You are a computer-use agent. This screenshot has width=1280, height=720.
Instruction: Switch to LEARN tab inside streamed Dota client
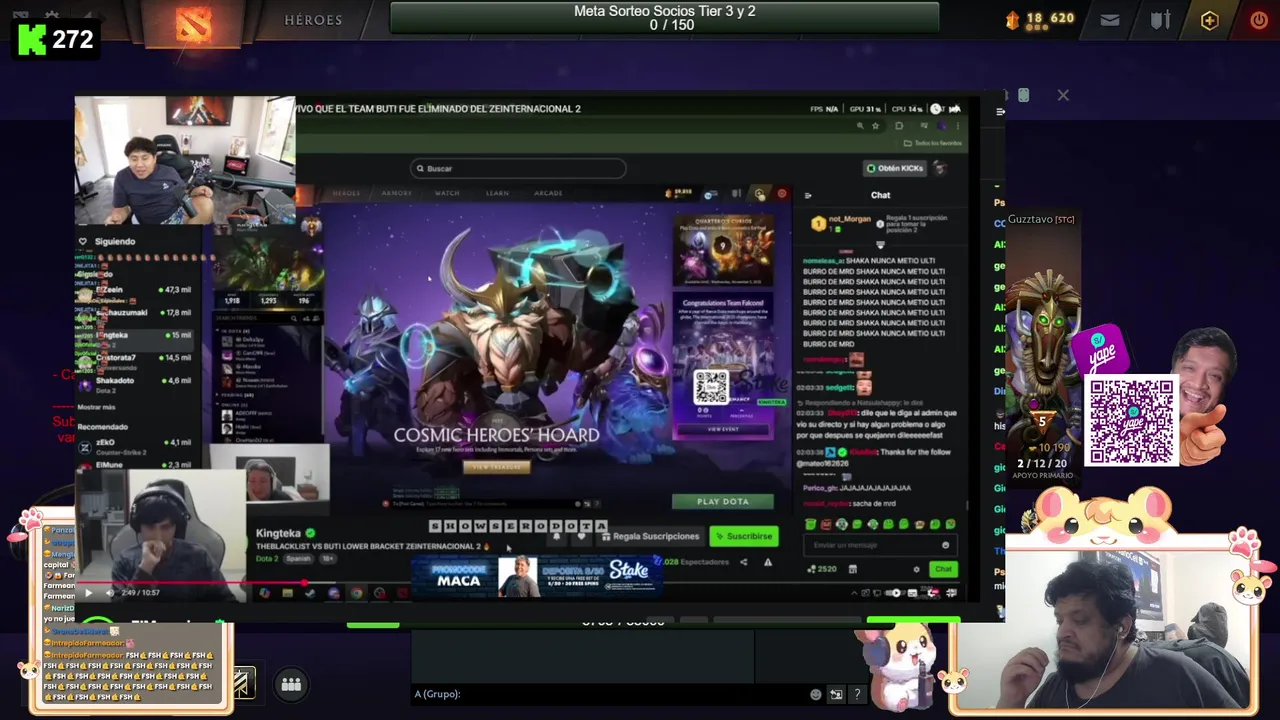[x=497, y=193]
